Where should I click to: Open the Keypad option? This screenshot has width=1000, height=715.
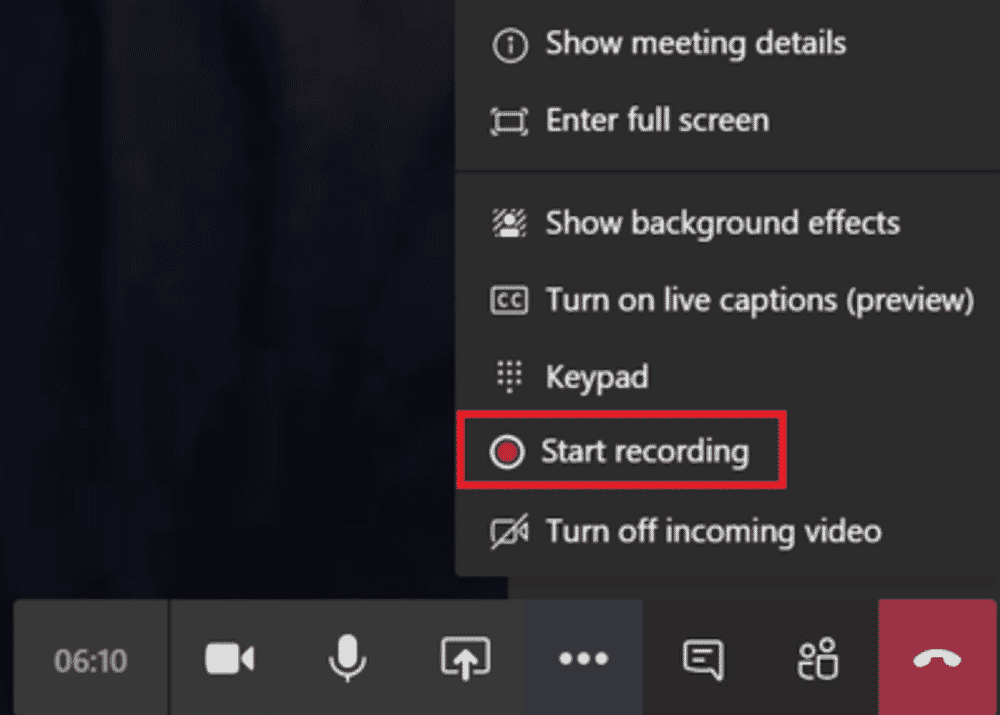pos(596,377)
